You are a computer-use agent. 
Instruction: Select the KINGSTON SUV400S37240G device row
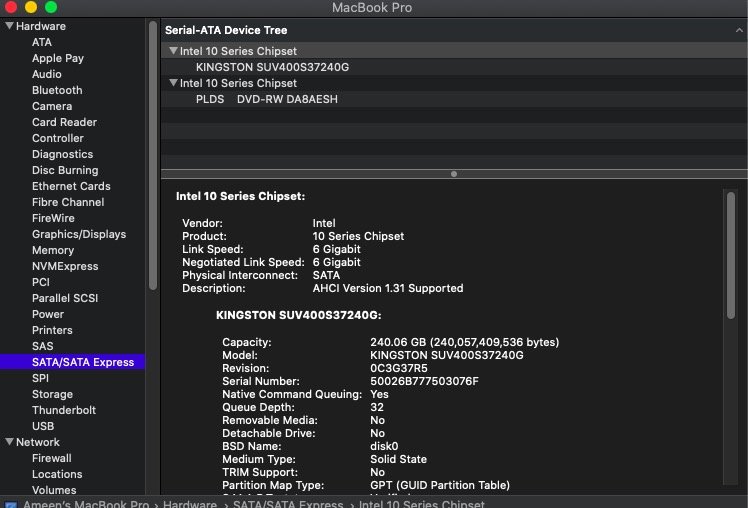coord(454,67)
